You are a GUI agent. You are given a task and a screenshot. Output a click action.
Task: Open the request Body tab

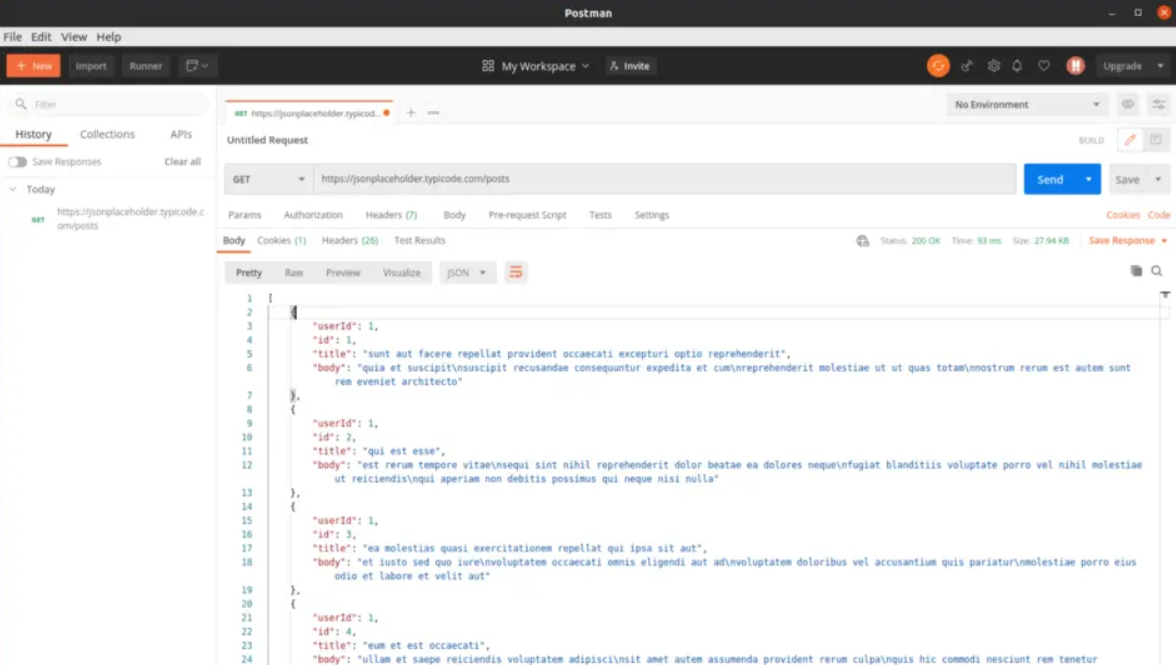coord(454,215)
